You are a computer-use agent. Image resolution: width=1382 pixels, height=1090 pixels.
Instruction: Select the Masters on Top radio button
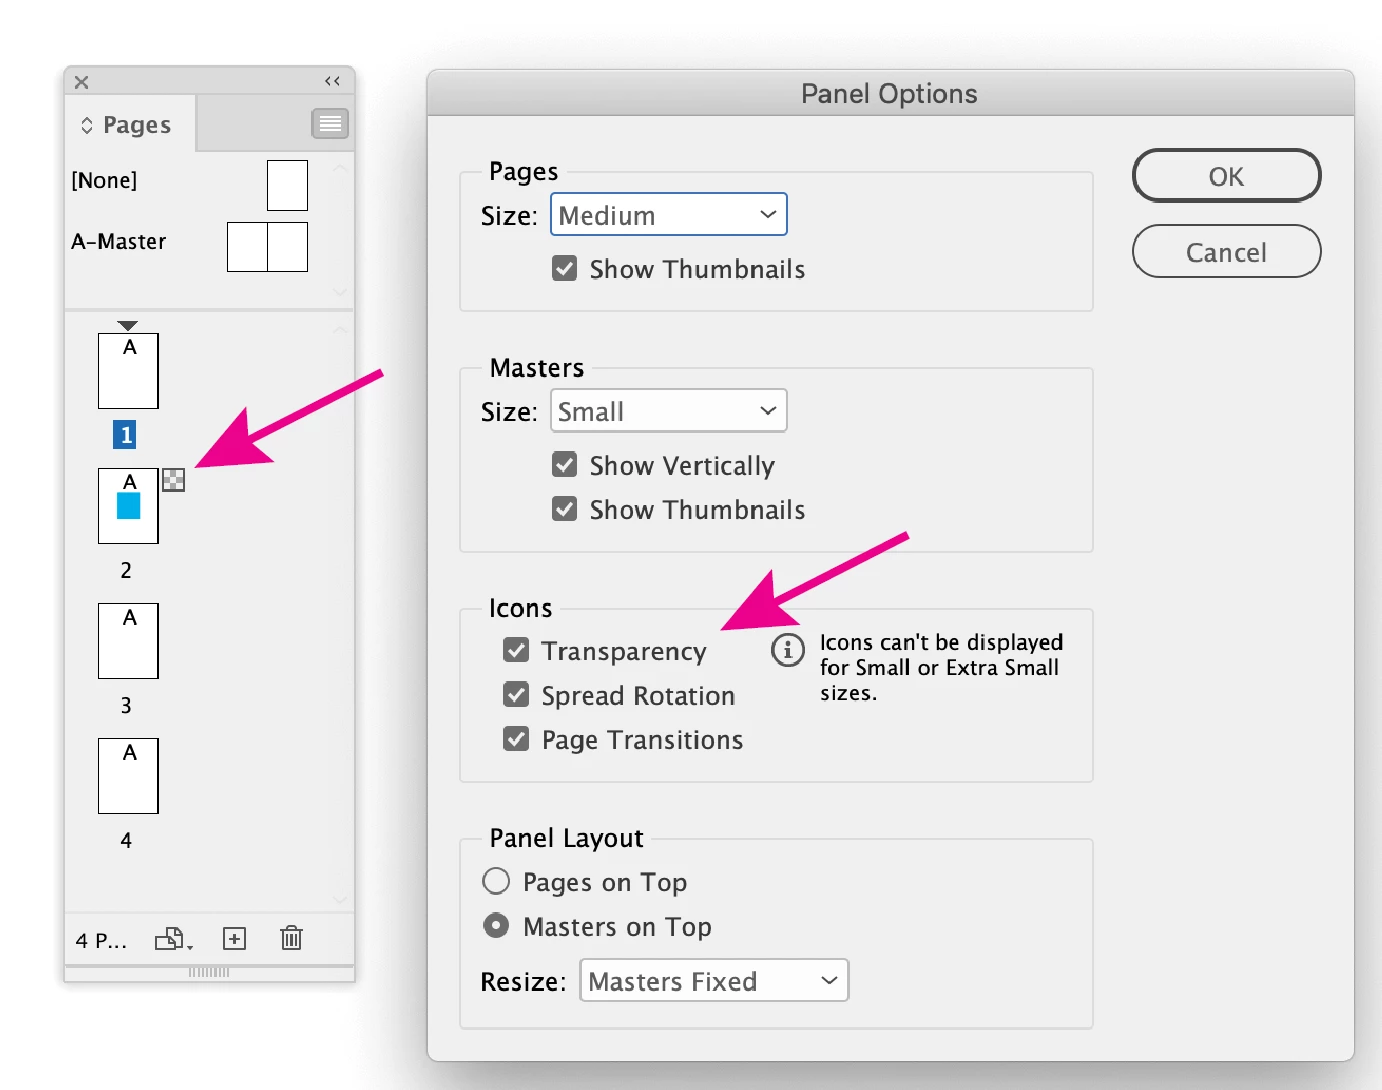(x=496, y=926)
